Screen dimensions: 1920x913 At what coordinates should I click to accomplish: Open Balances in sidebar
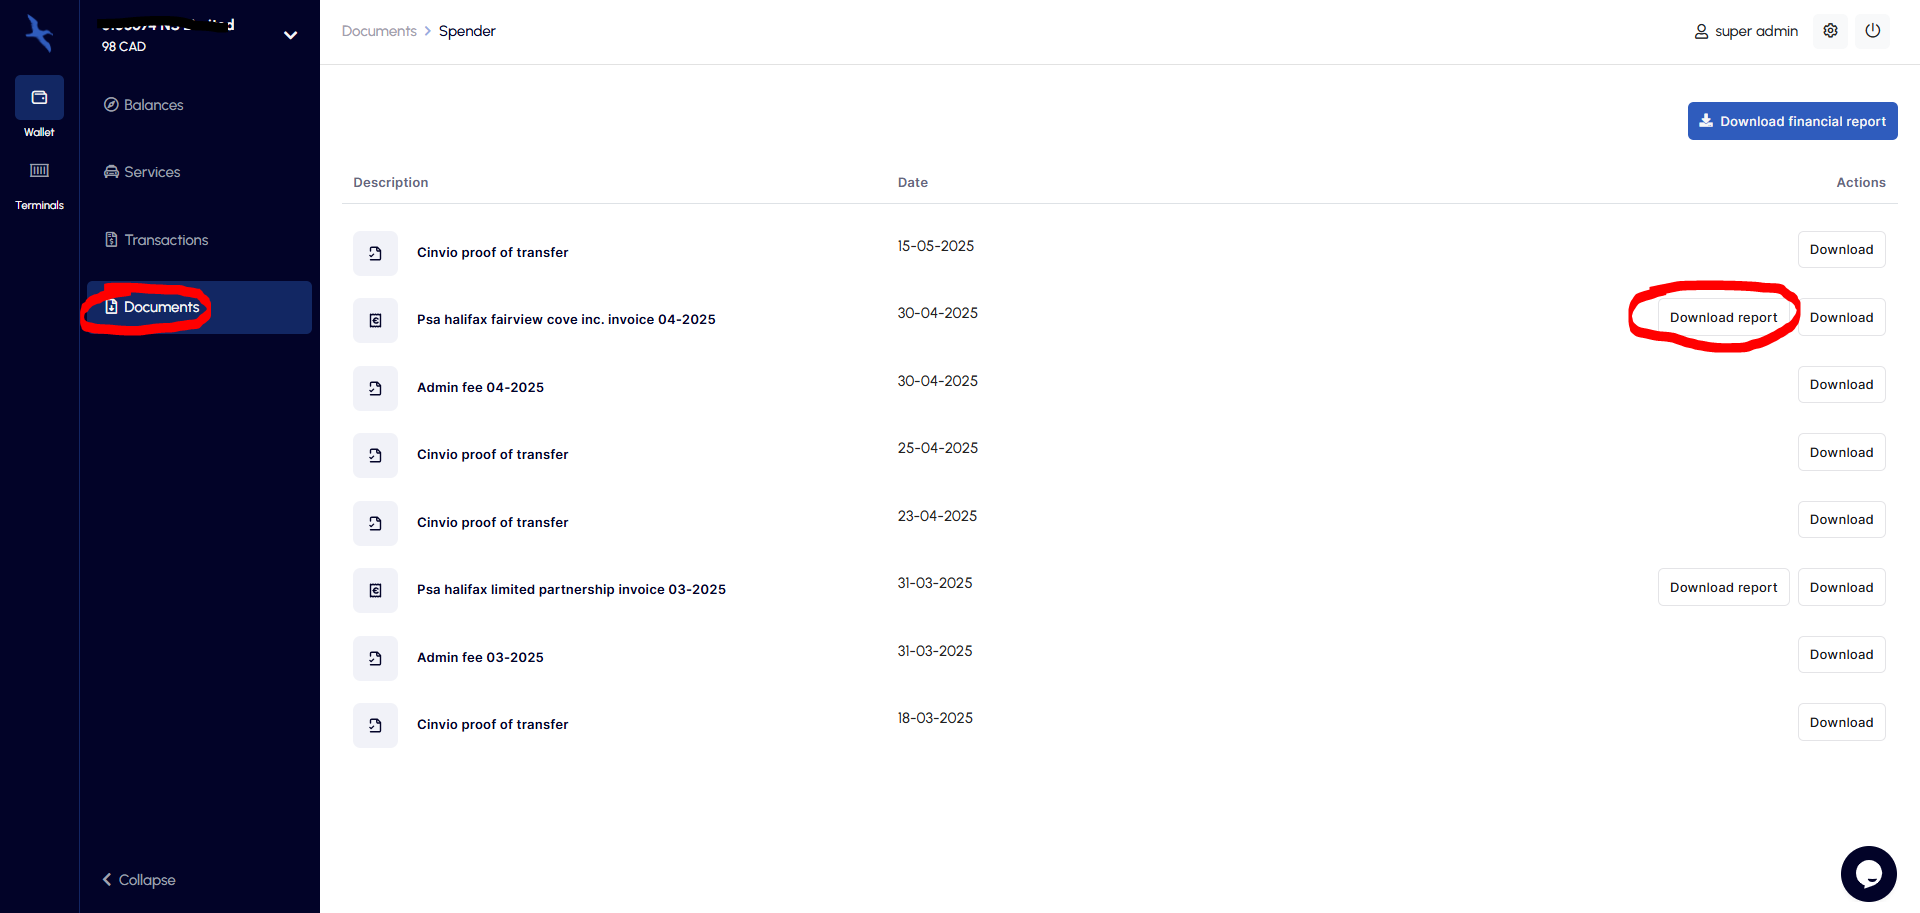tap(144, 105)
